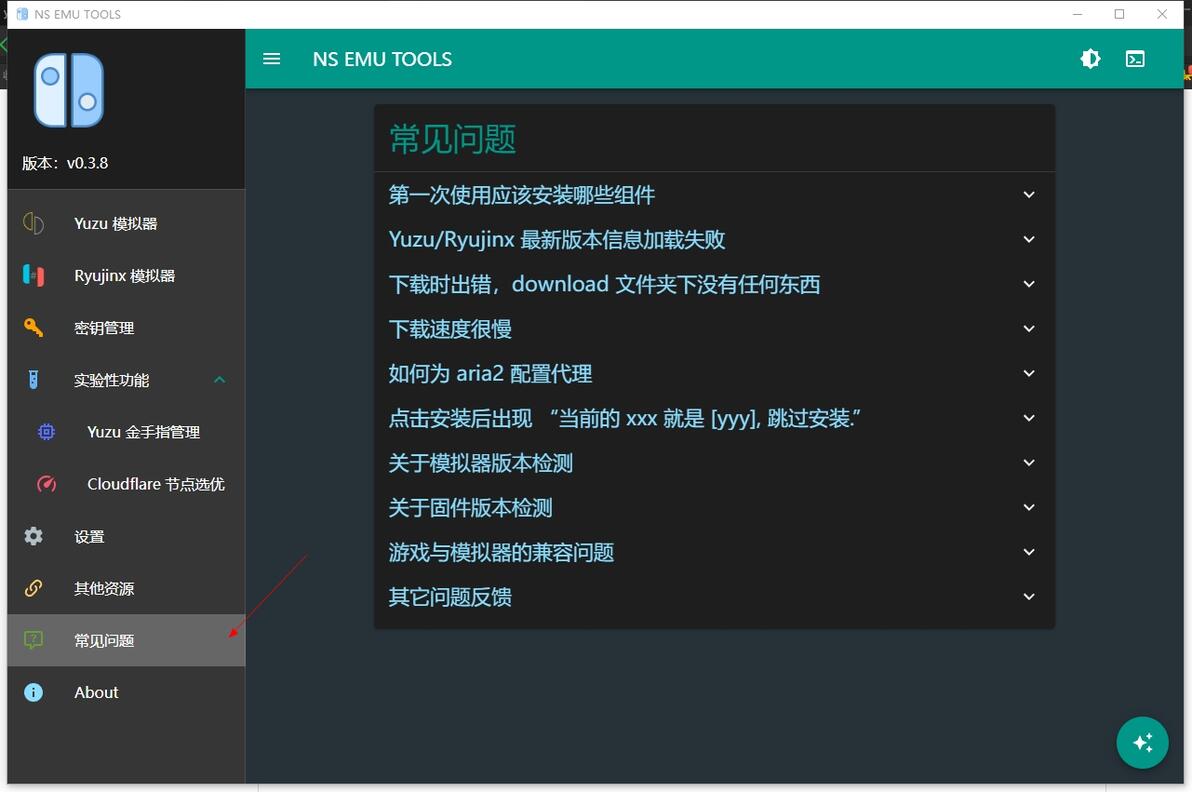Viewport: 1192px width, 792px height.
Task: Expand 关于固件版本检测 chevron
Action: (x=1029, y=507)
